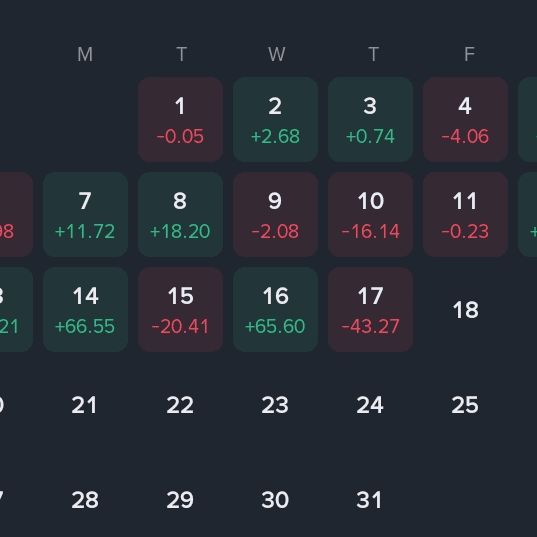537x537 pixels.
Task: Open day 15 with -20.41
Action: coord(180,310)
